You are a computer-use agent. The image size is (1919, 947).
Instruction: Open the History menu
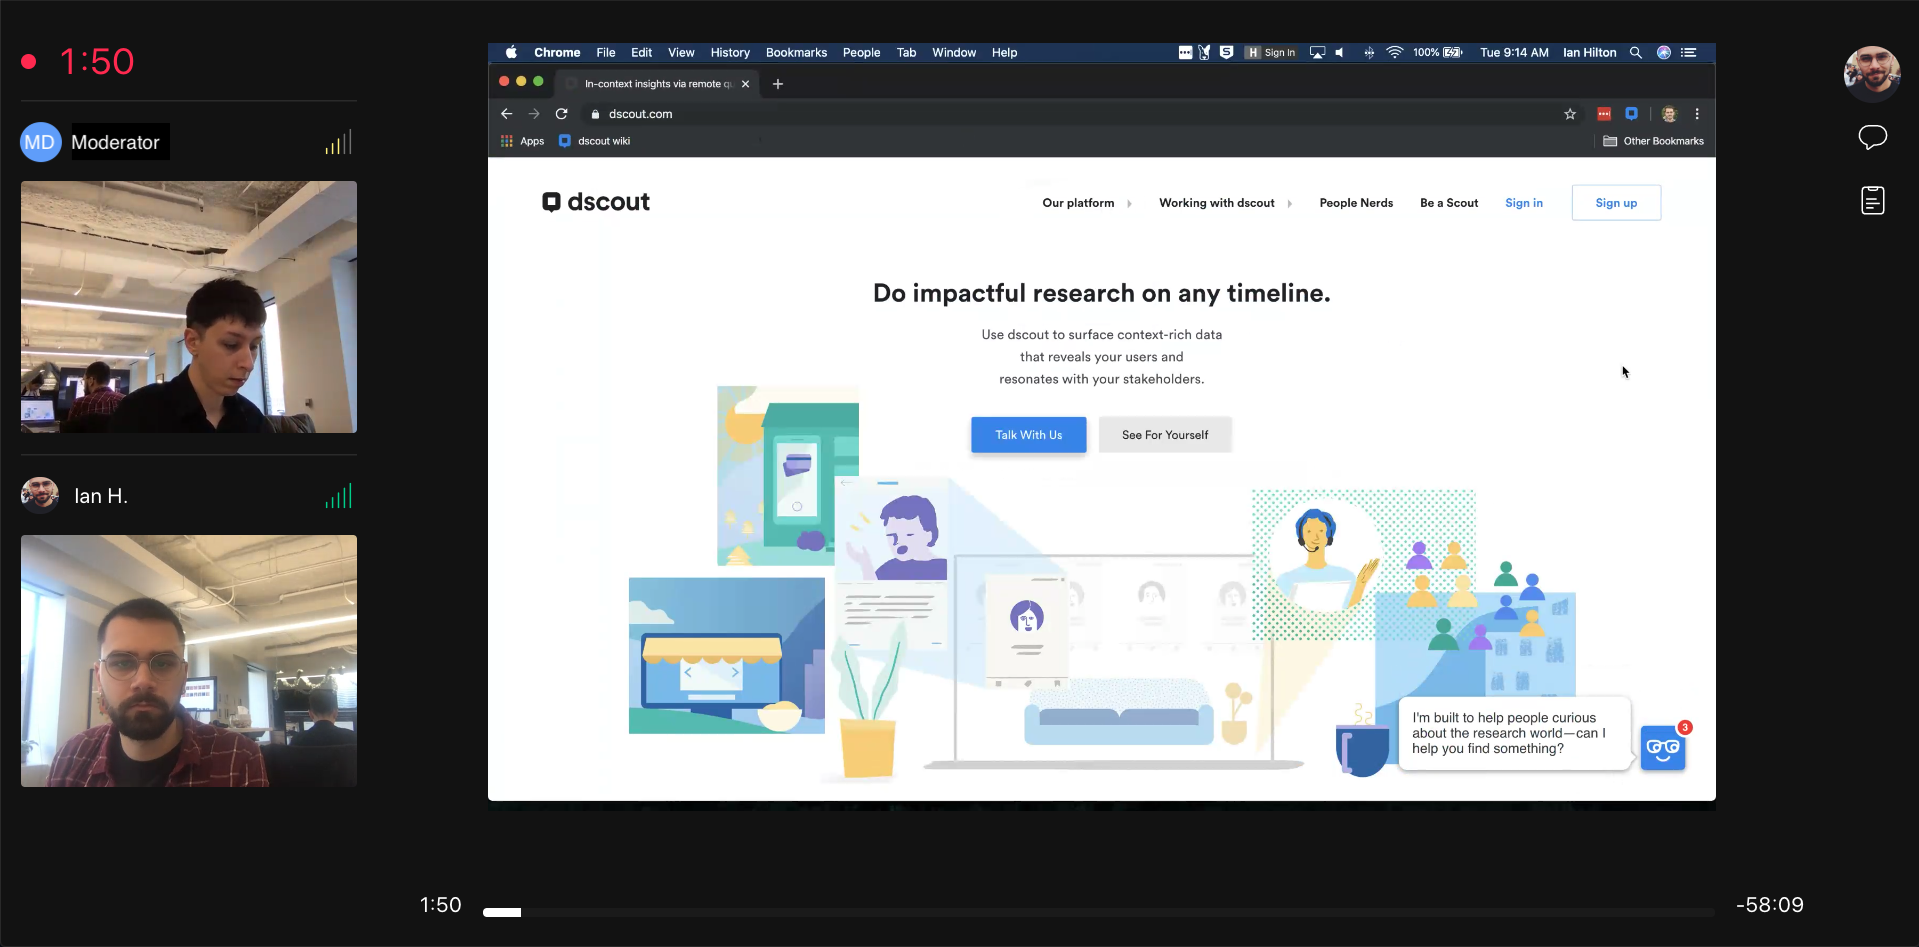tap(730, 53)
